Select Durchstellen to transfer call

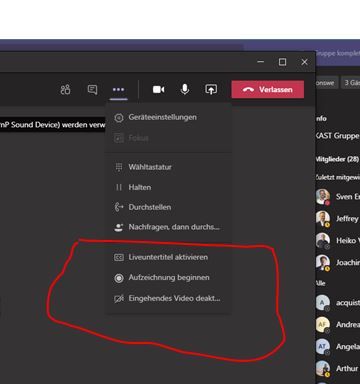click(x=168, y=207)
